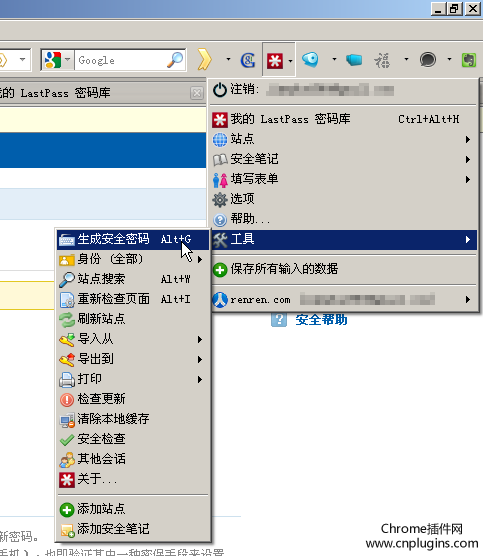Click the 帮助... help menu item

(343, 219)
